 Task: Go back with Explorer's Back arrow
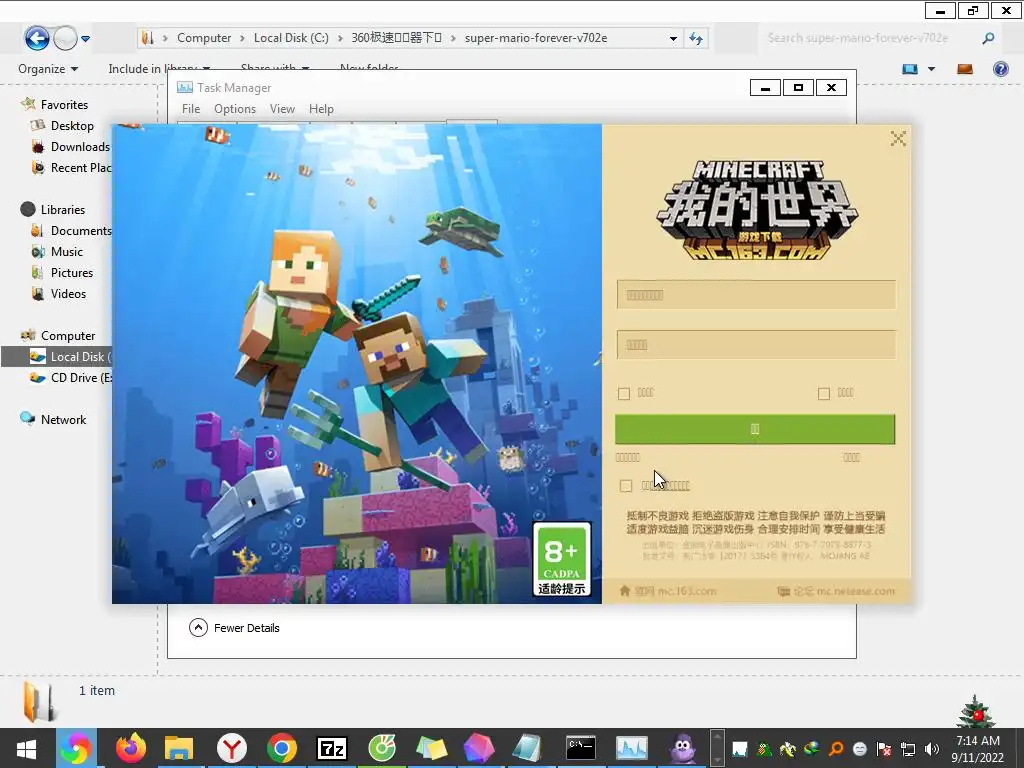pyautogui.click(x=37, y=39)
